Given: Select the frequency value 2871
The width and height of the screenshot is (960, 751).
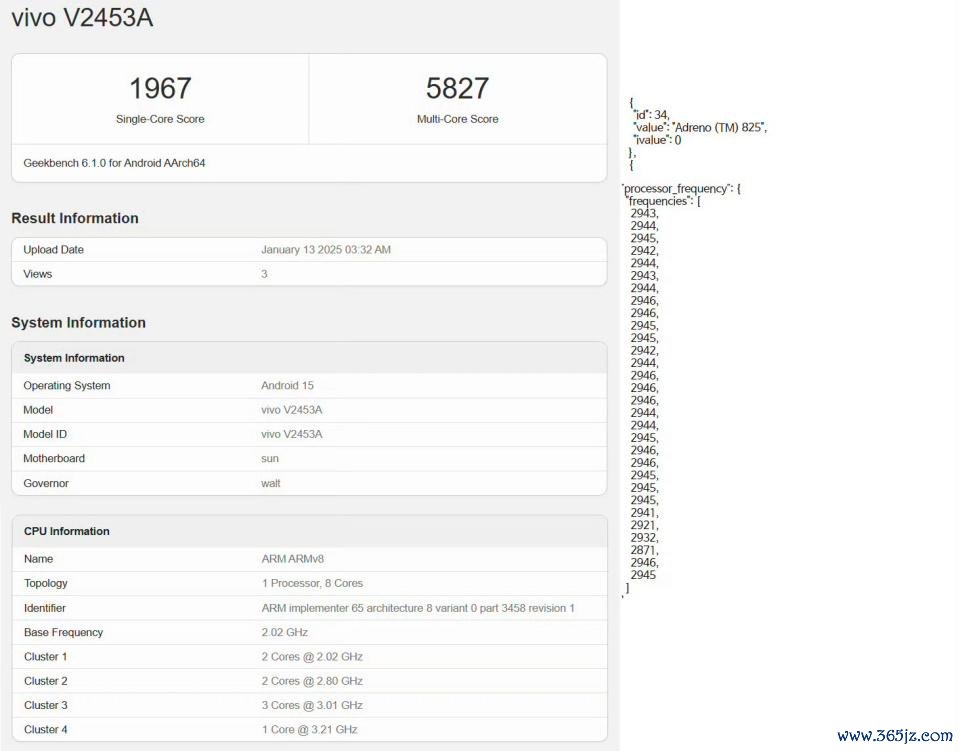Looking at the screenshot, I should (x=643, y=550).
